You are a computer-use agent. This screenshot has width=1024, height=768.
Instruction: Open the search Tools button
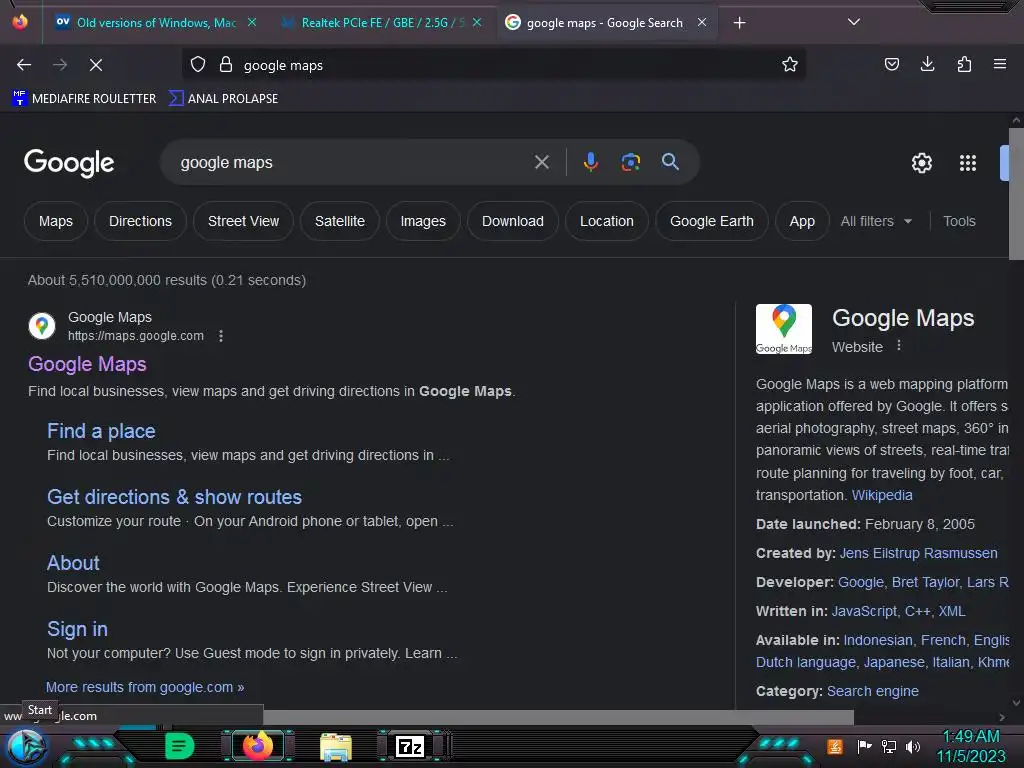click(x=959, y=221)
